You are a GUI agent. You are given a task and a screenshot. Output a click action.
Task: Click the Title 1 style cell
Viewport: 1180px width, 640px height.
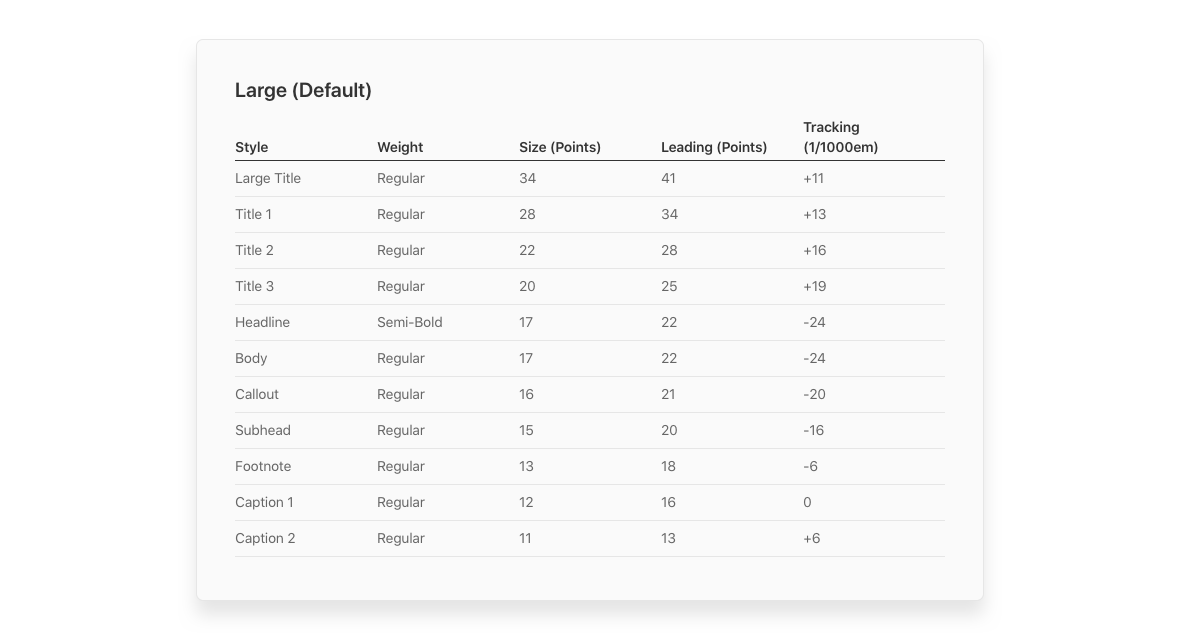(254, 215)
